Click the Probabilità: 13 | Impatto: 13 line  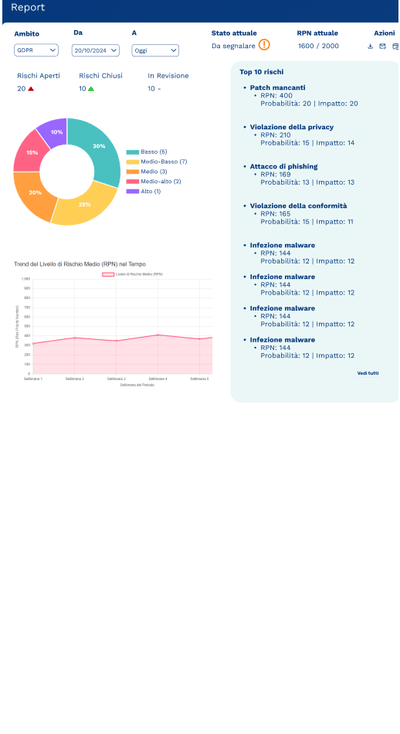pyautogui.click(x=308, y=182)
